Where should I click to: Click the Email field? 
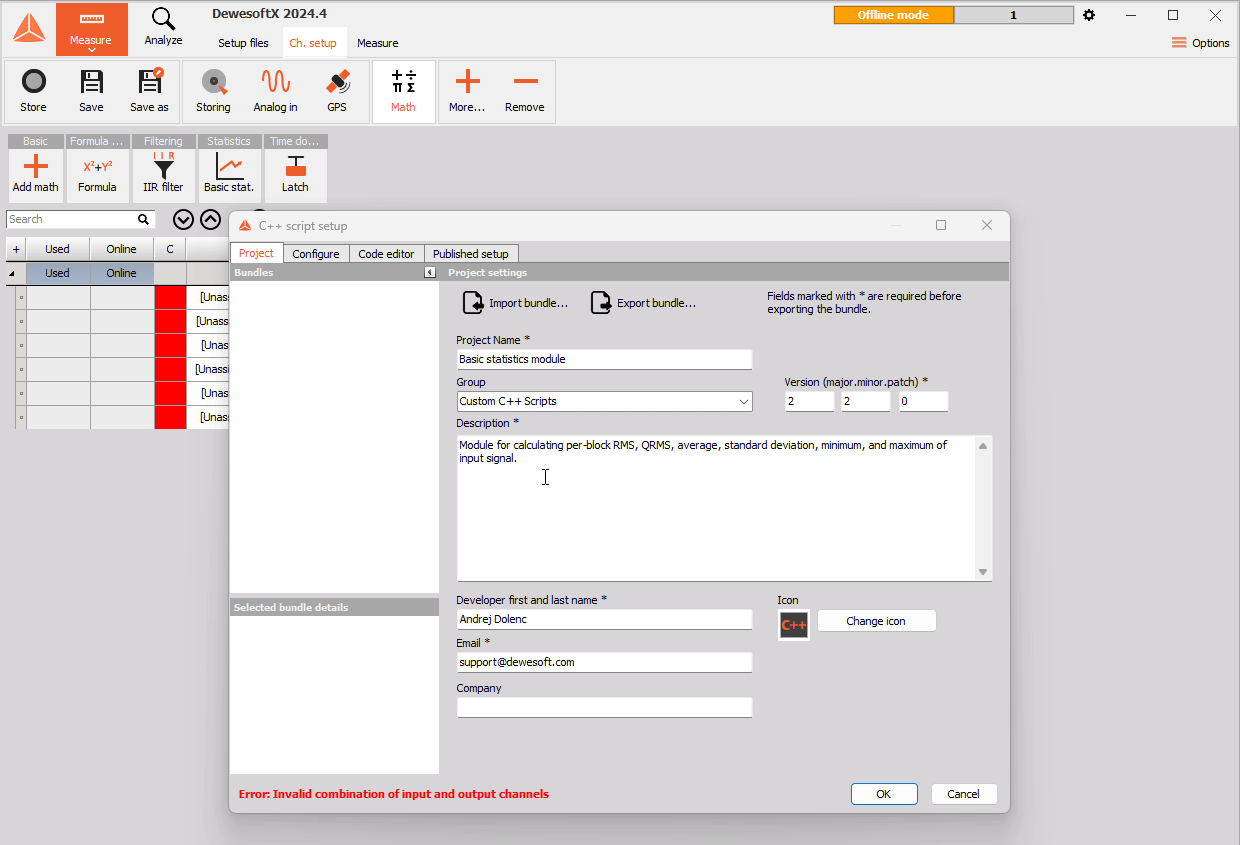[x=604, y=662]
